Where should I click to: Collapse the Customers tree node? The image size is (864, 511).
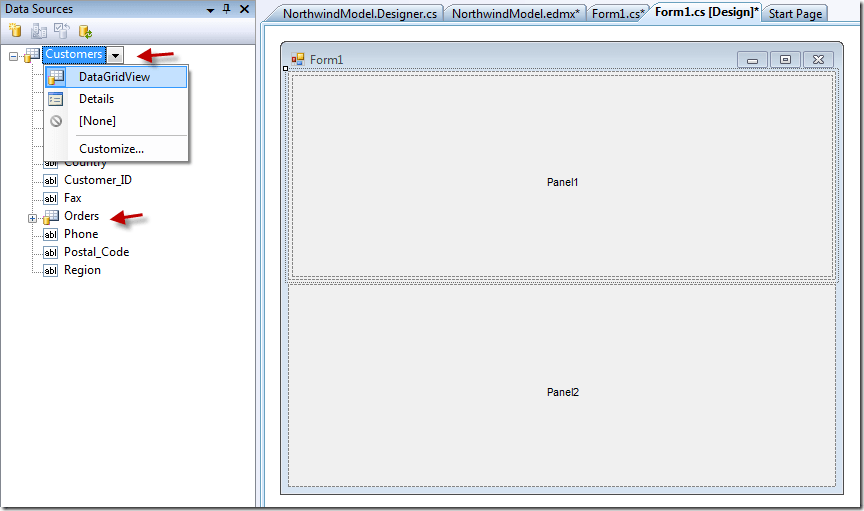[14, 56]
